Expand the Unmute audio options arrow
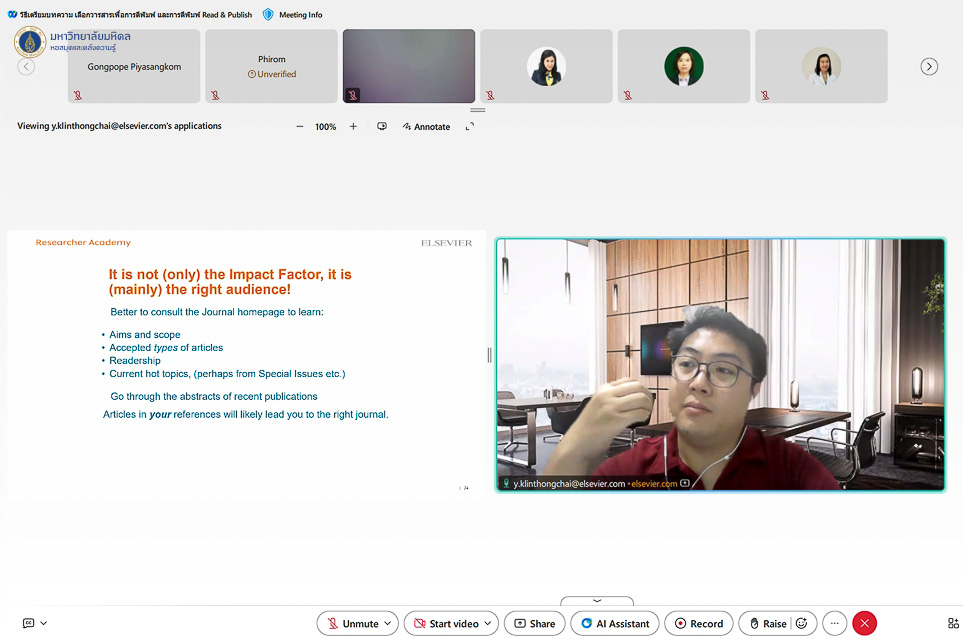 [387, 623]
